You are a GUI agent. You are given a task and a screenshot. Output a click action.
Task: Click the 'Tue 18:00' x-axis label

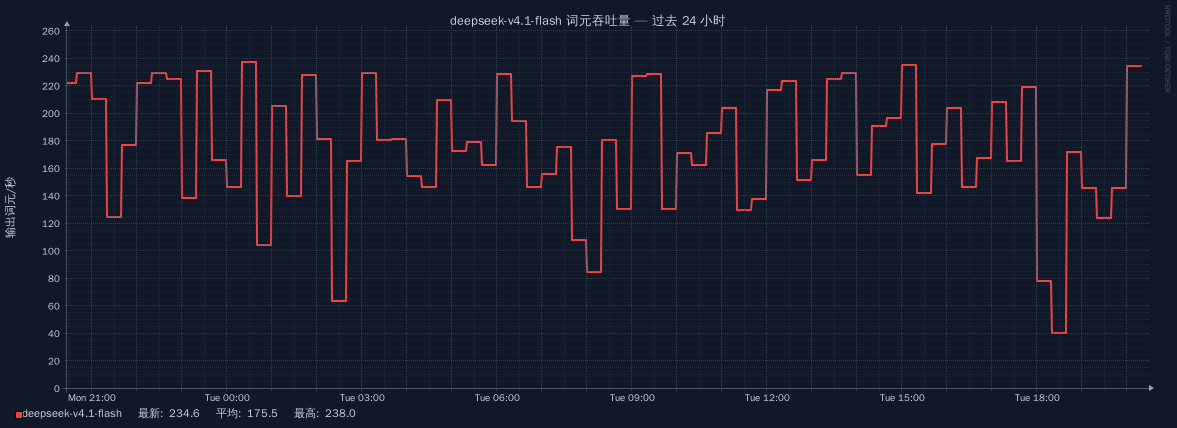(1037, 397)
